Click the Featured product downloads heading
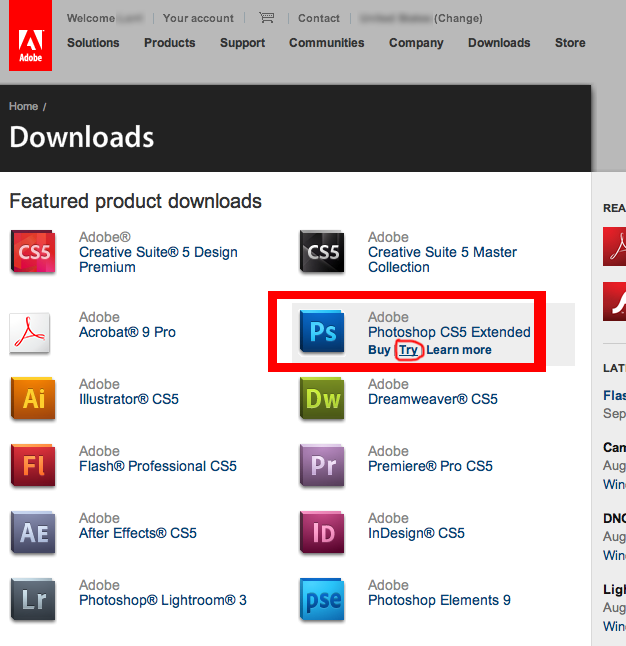 tap(136, 201)
